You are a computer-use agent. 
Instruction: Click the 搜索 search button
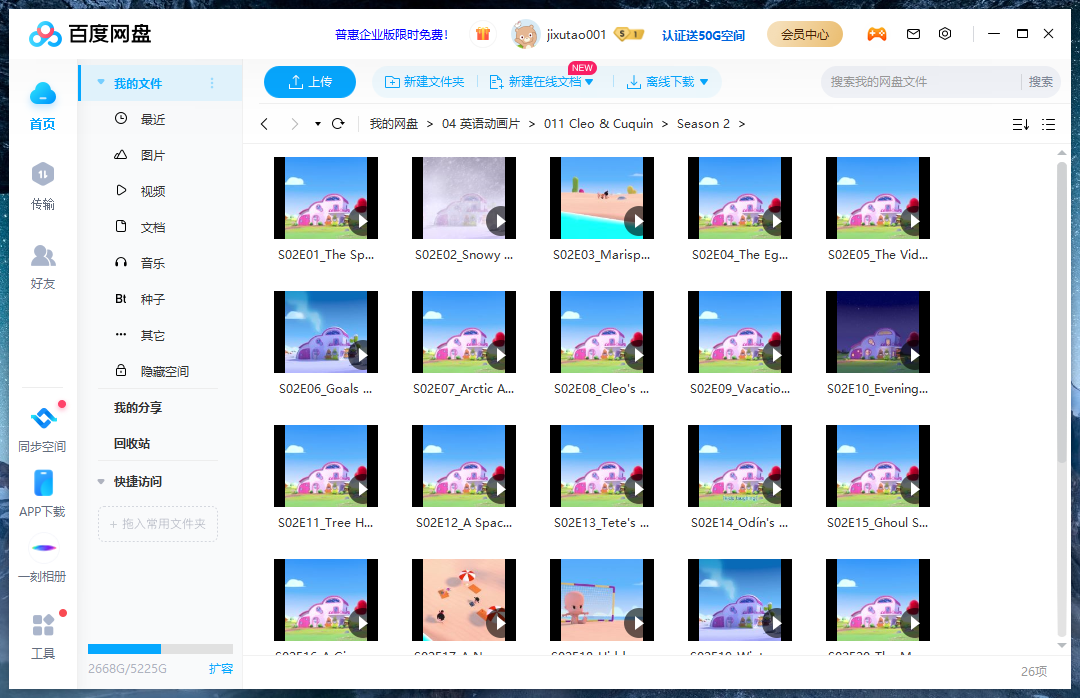click(x=1040, y=82)
